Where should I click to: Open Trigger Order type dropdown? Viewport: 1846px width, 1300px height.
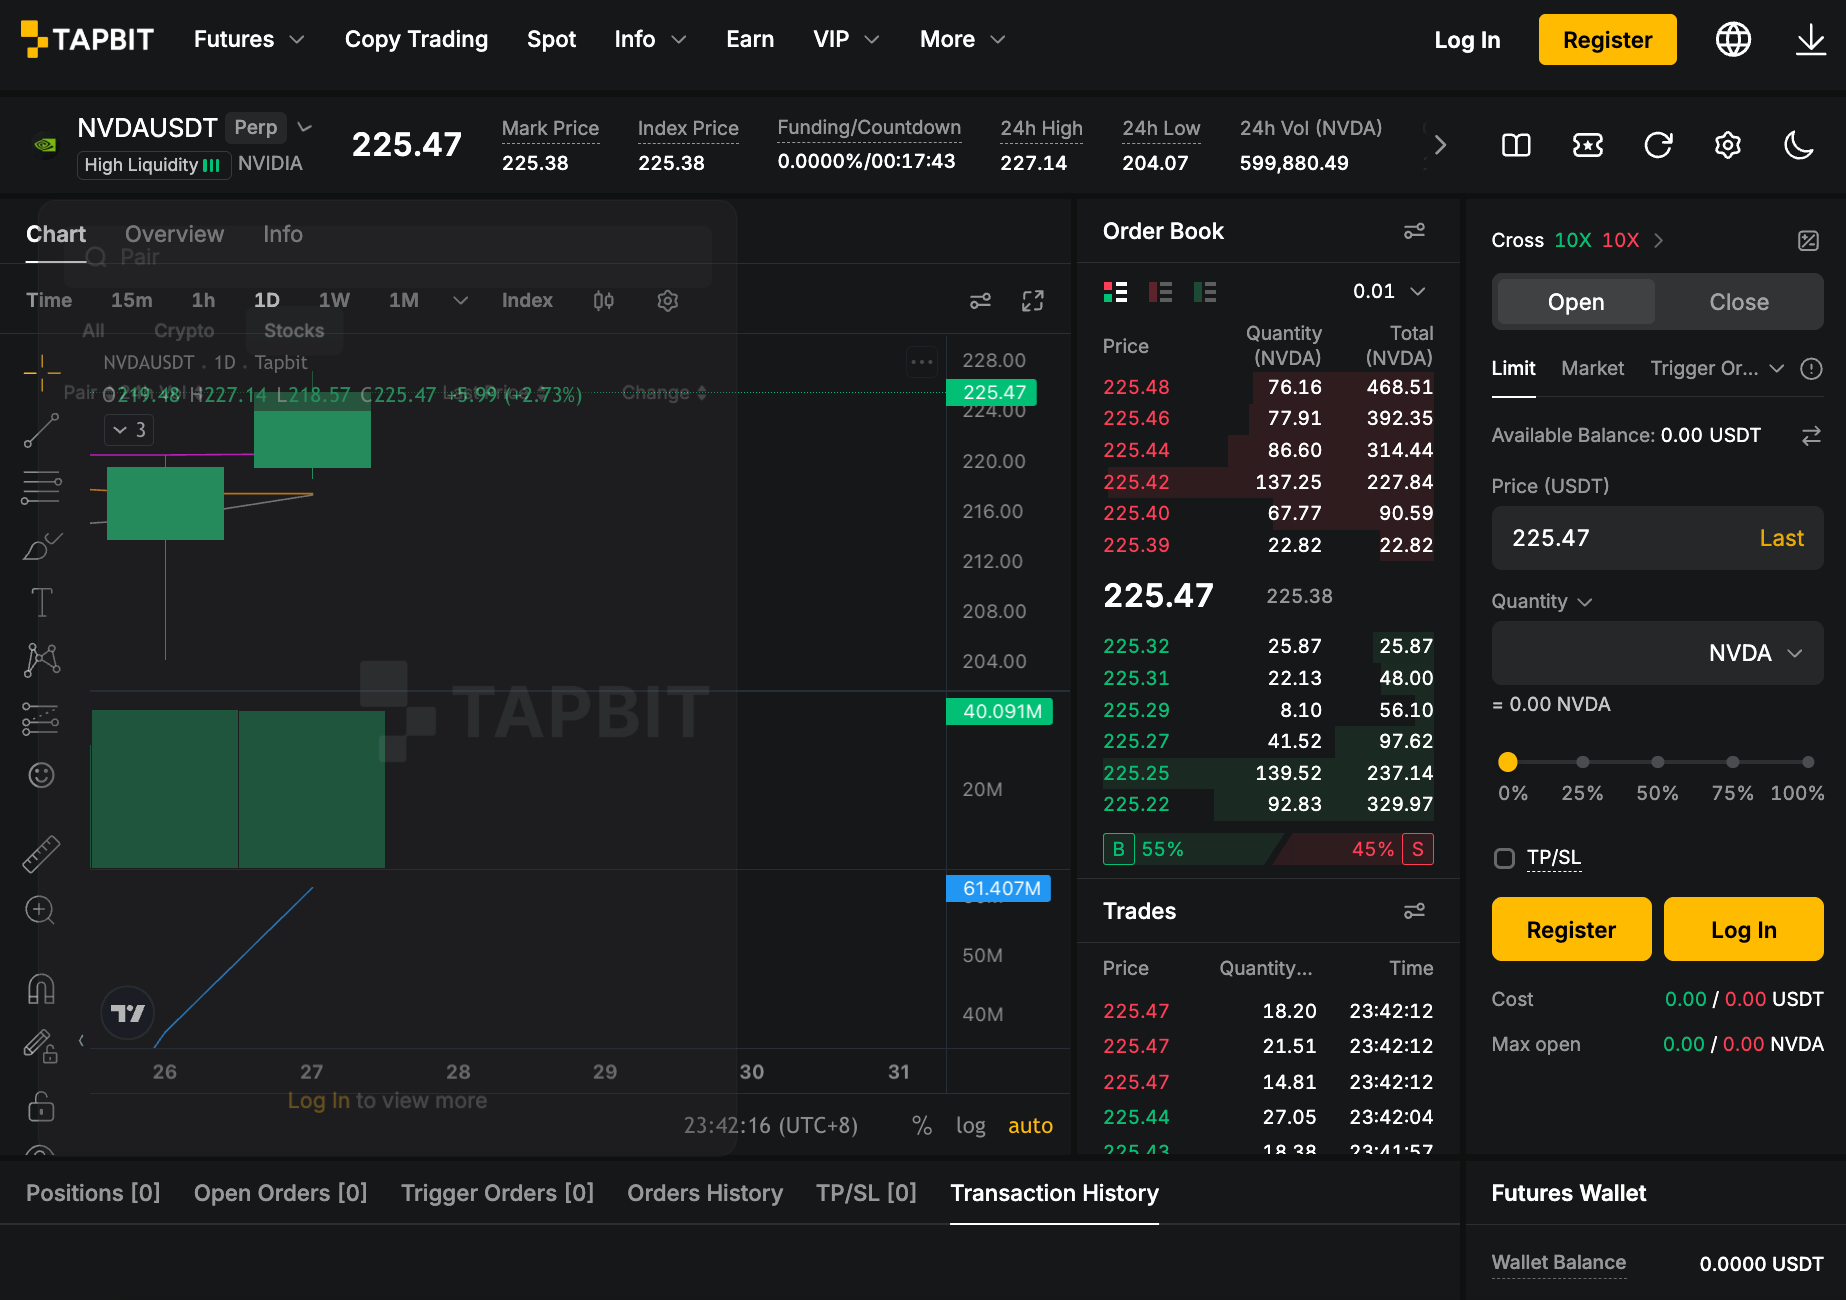[x=1717, y=369]
